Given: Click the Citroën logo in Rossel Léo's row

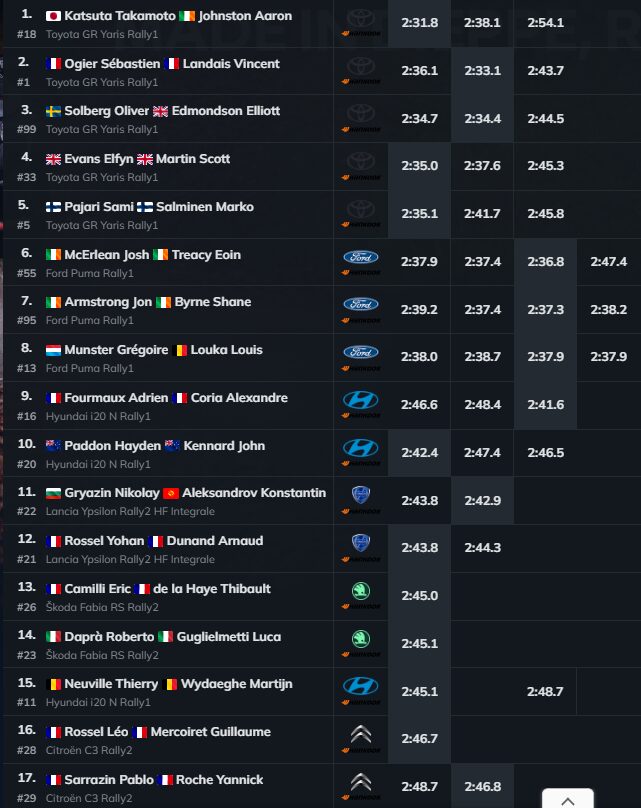Looking at the screenshot, I should (x=360, y=735).
